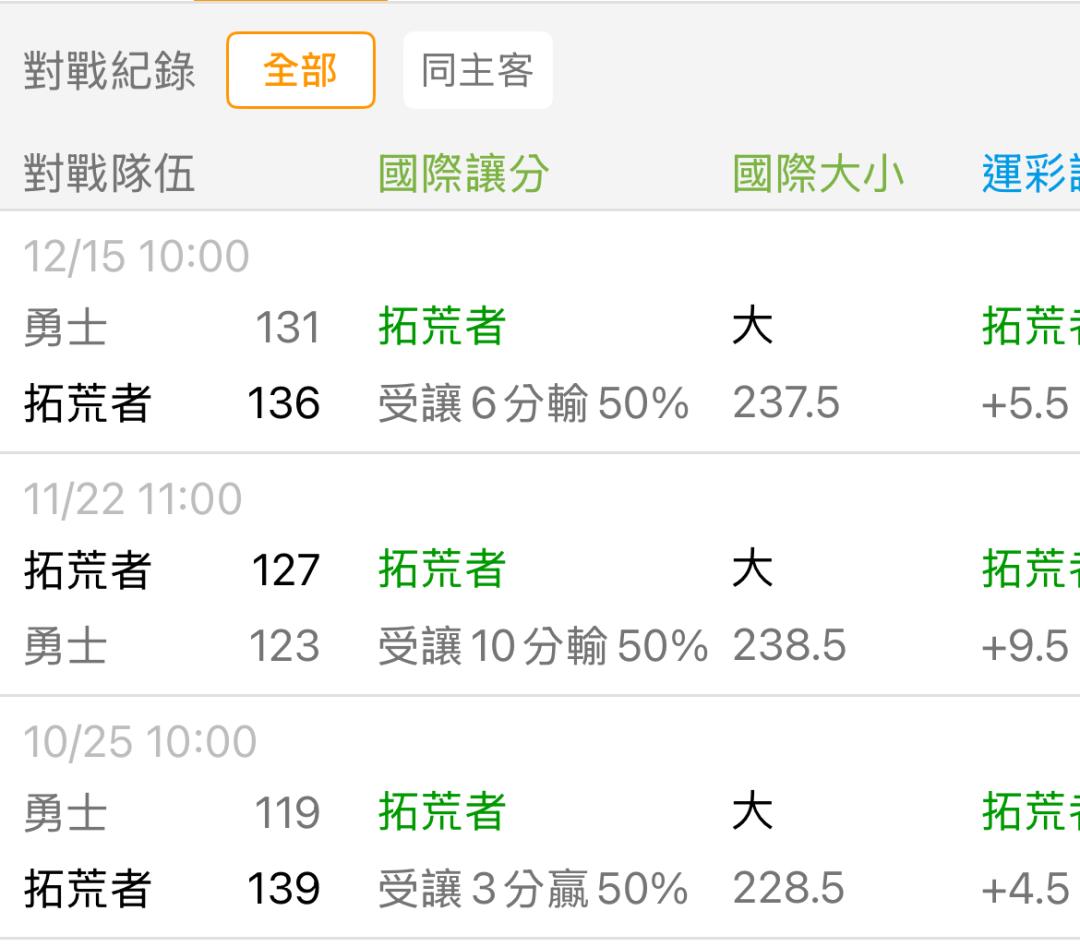
Task: Click the 國際讓分 column header
Action: [x=463, y=174]
